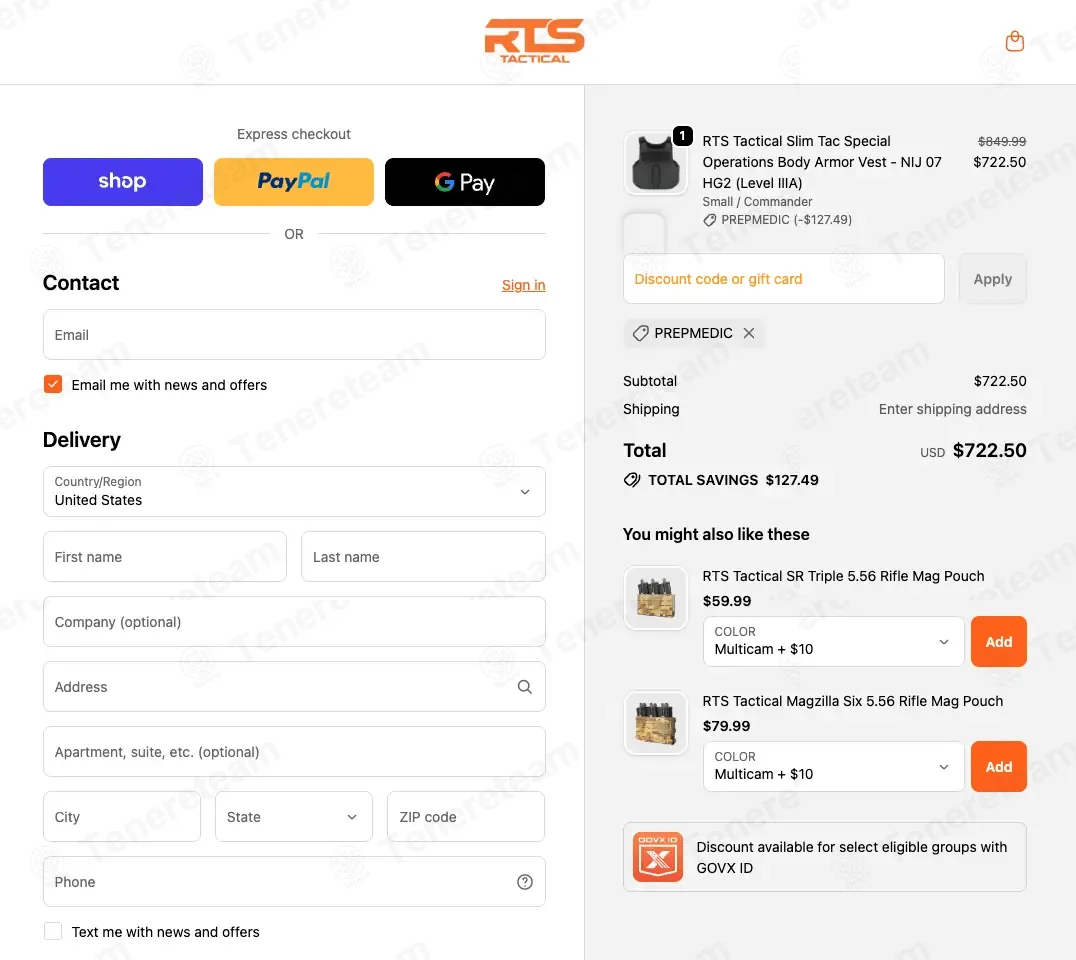Open color dropdown for Magzilla Six Mag Pouch

(x=834, y=766)
